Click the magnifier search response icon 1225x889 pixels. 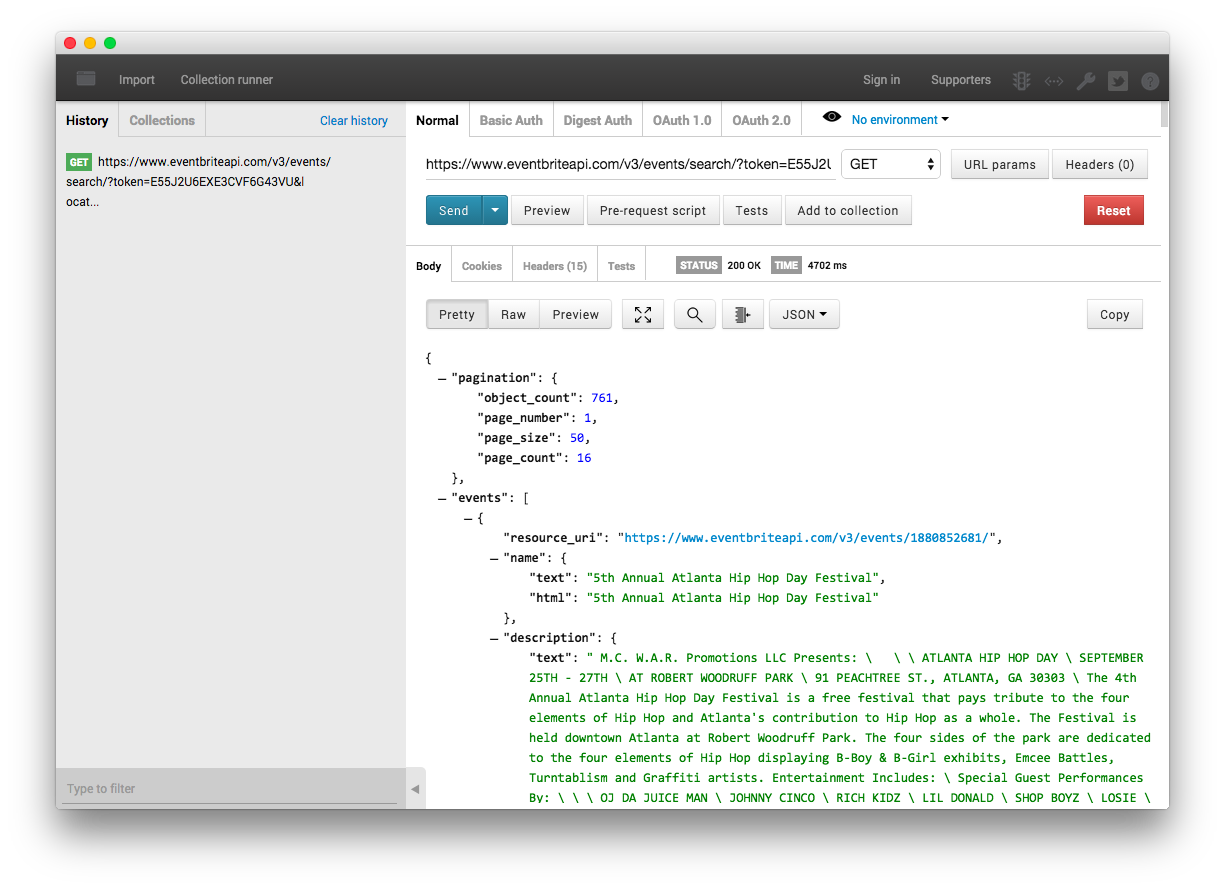click(x=694, y=315)
